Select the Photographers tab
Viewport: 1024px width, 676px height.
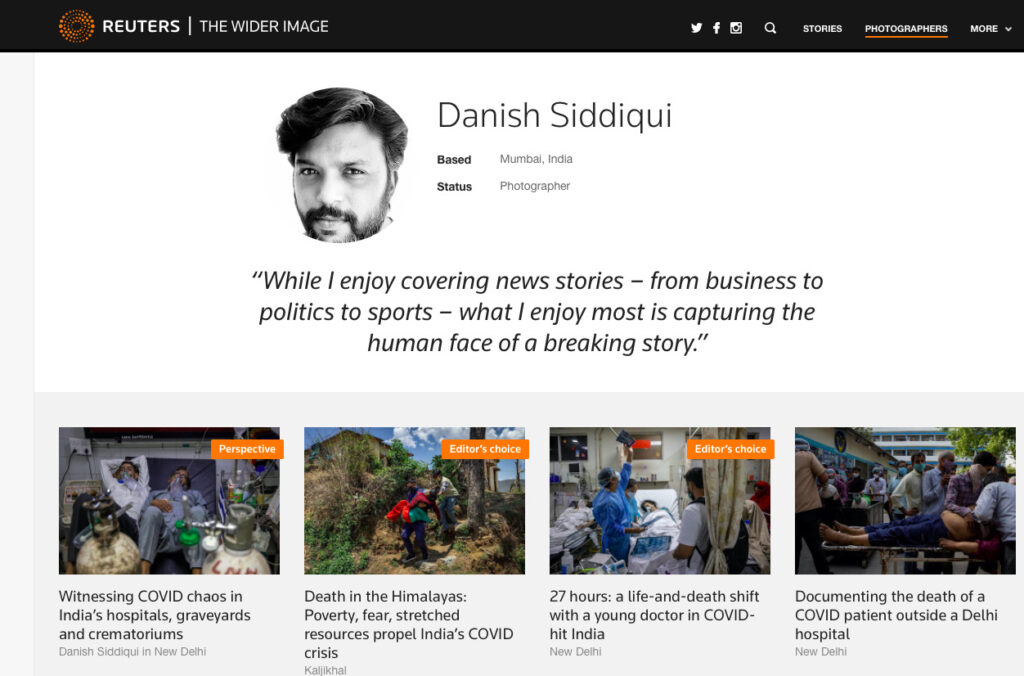tap(906, 29)
